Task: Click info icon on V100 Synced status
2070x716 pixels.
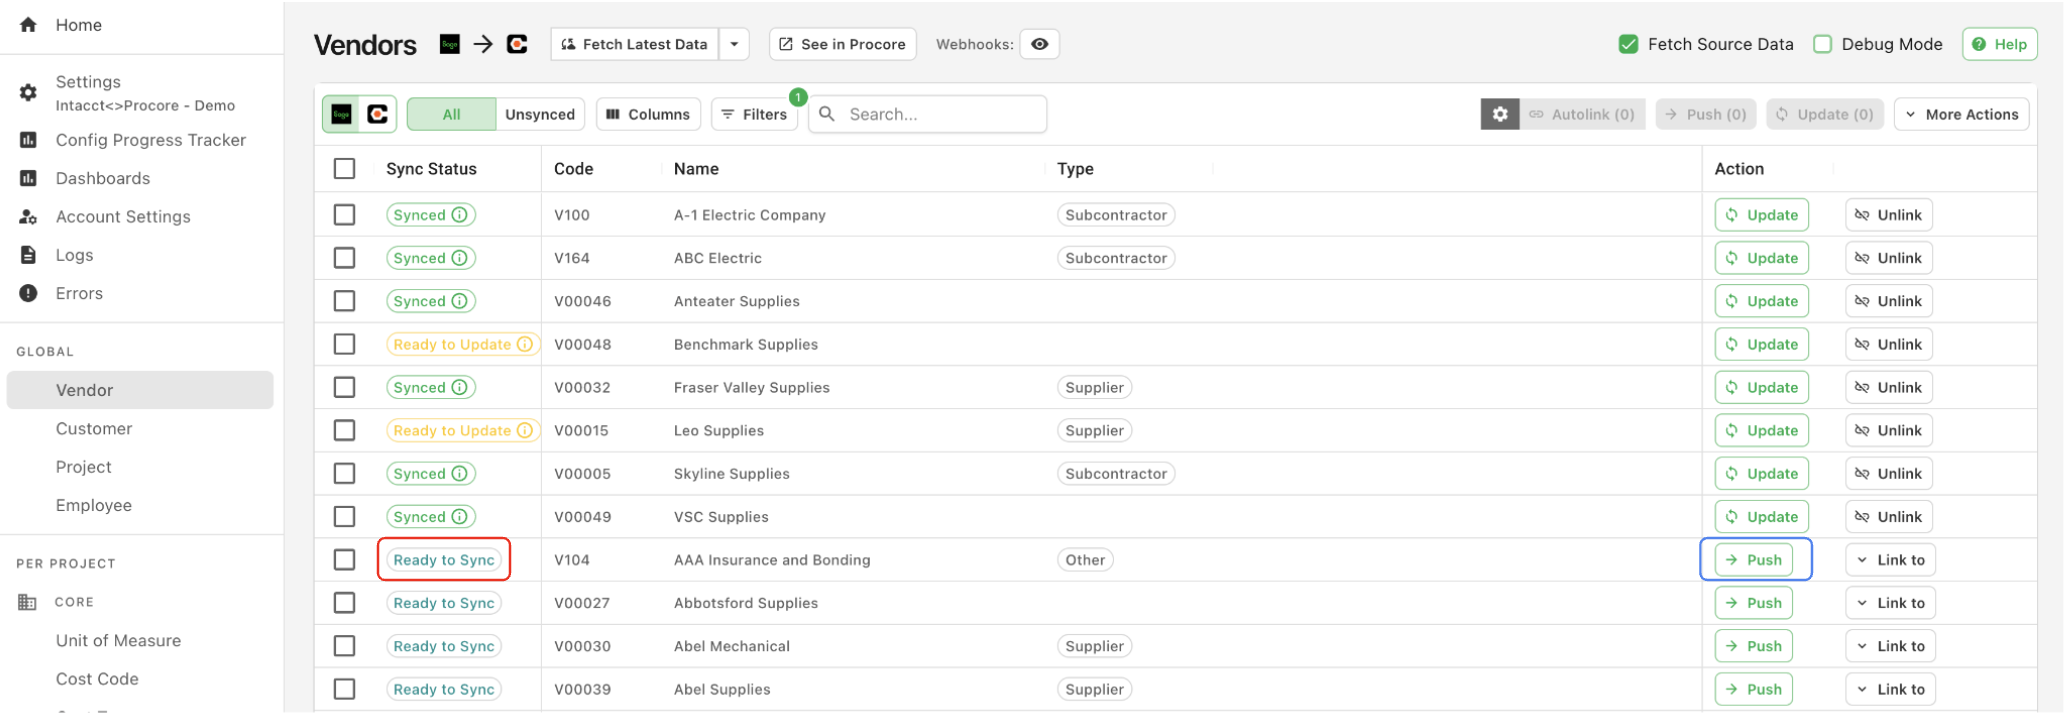Action: 459,215
